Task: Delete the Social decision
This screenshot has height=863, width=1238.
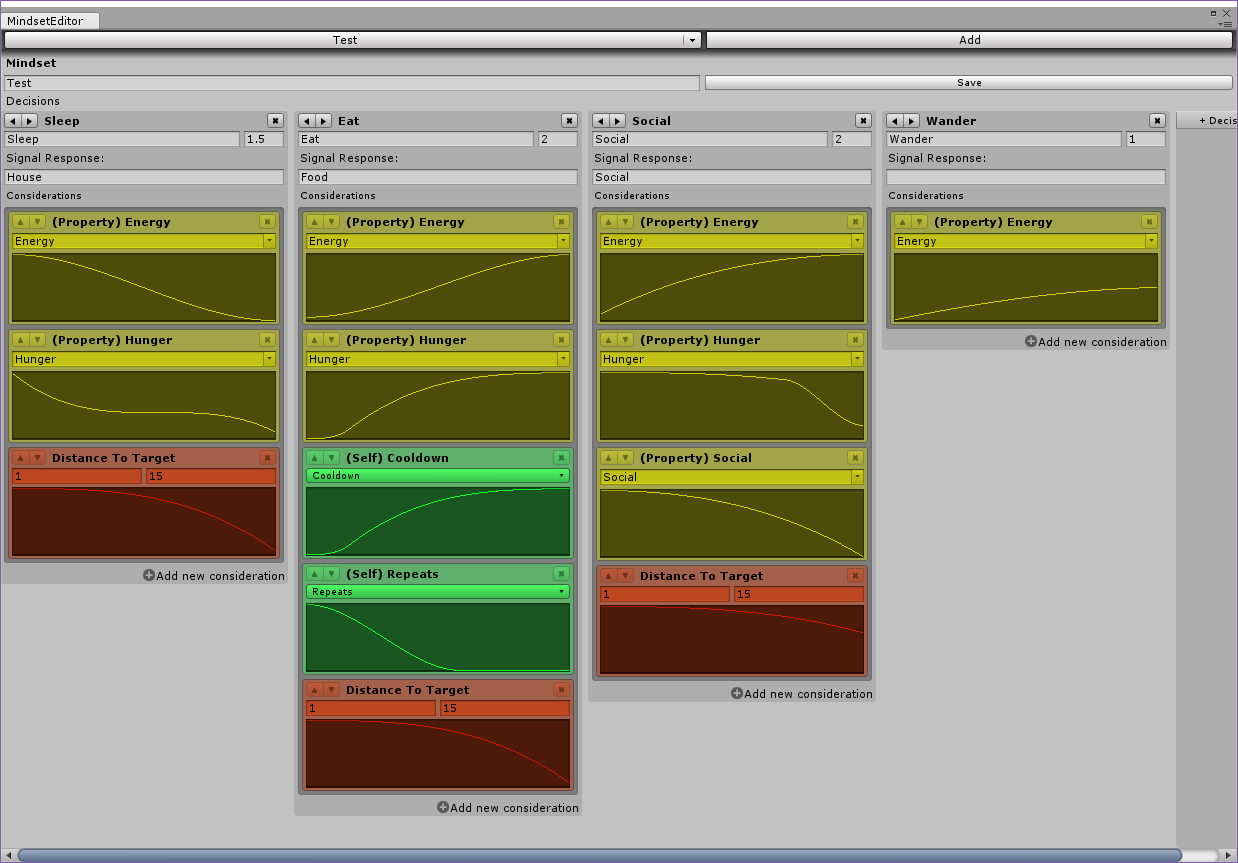Action: [863, 121]
